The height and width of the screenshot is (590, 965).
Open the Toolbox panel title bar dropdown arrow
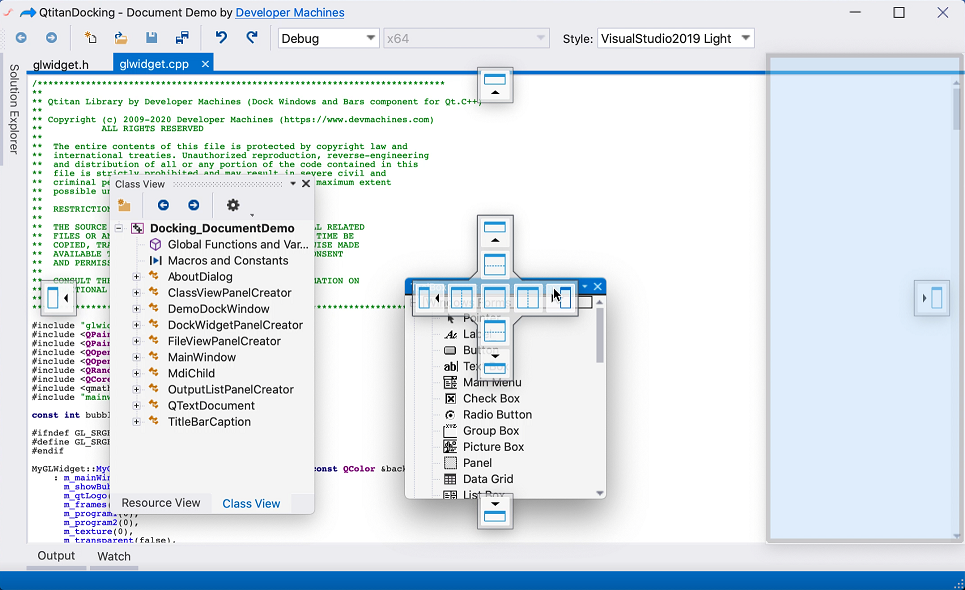point(585,287)
